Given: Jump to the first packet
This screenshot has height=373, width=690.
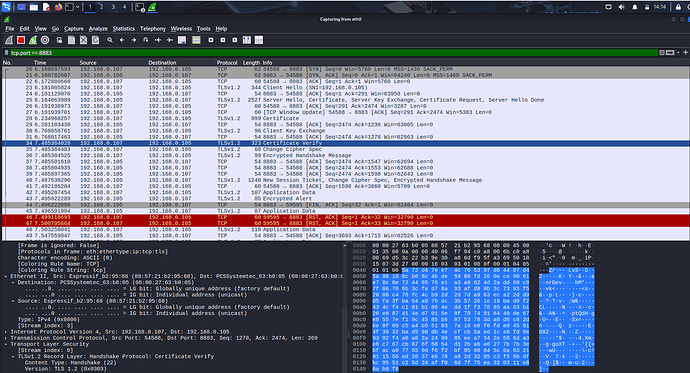Looking at the screenshot, I should click(158, 40).
